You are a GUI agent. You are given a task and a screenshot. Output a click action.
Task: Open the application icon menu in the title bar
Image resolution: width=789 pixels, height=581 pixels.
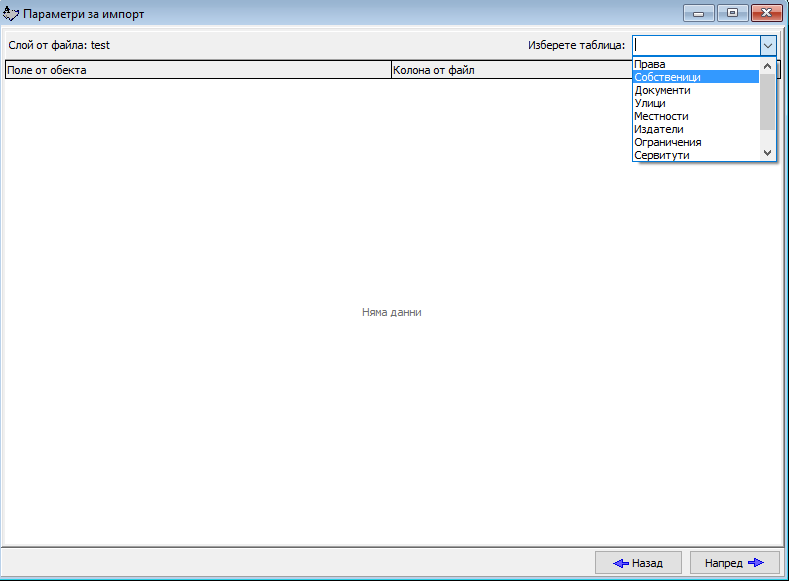pyautogui.click(x=12, y=13)
